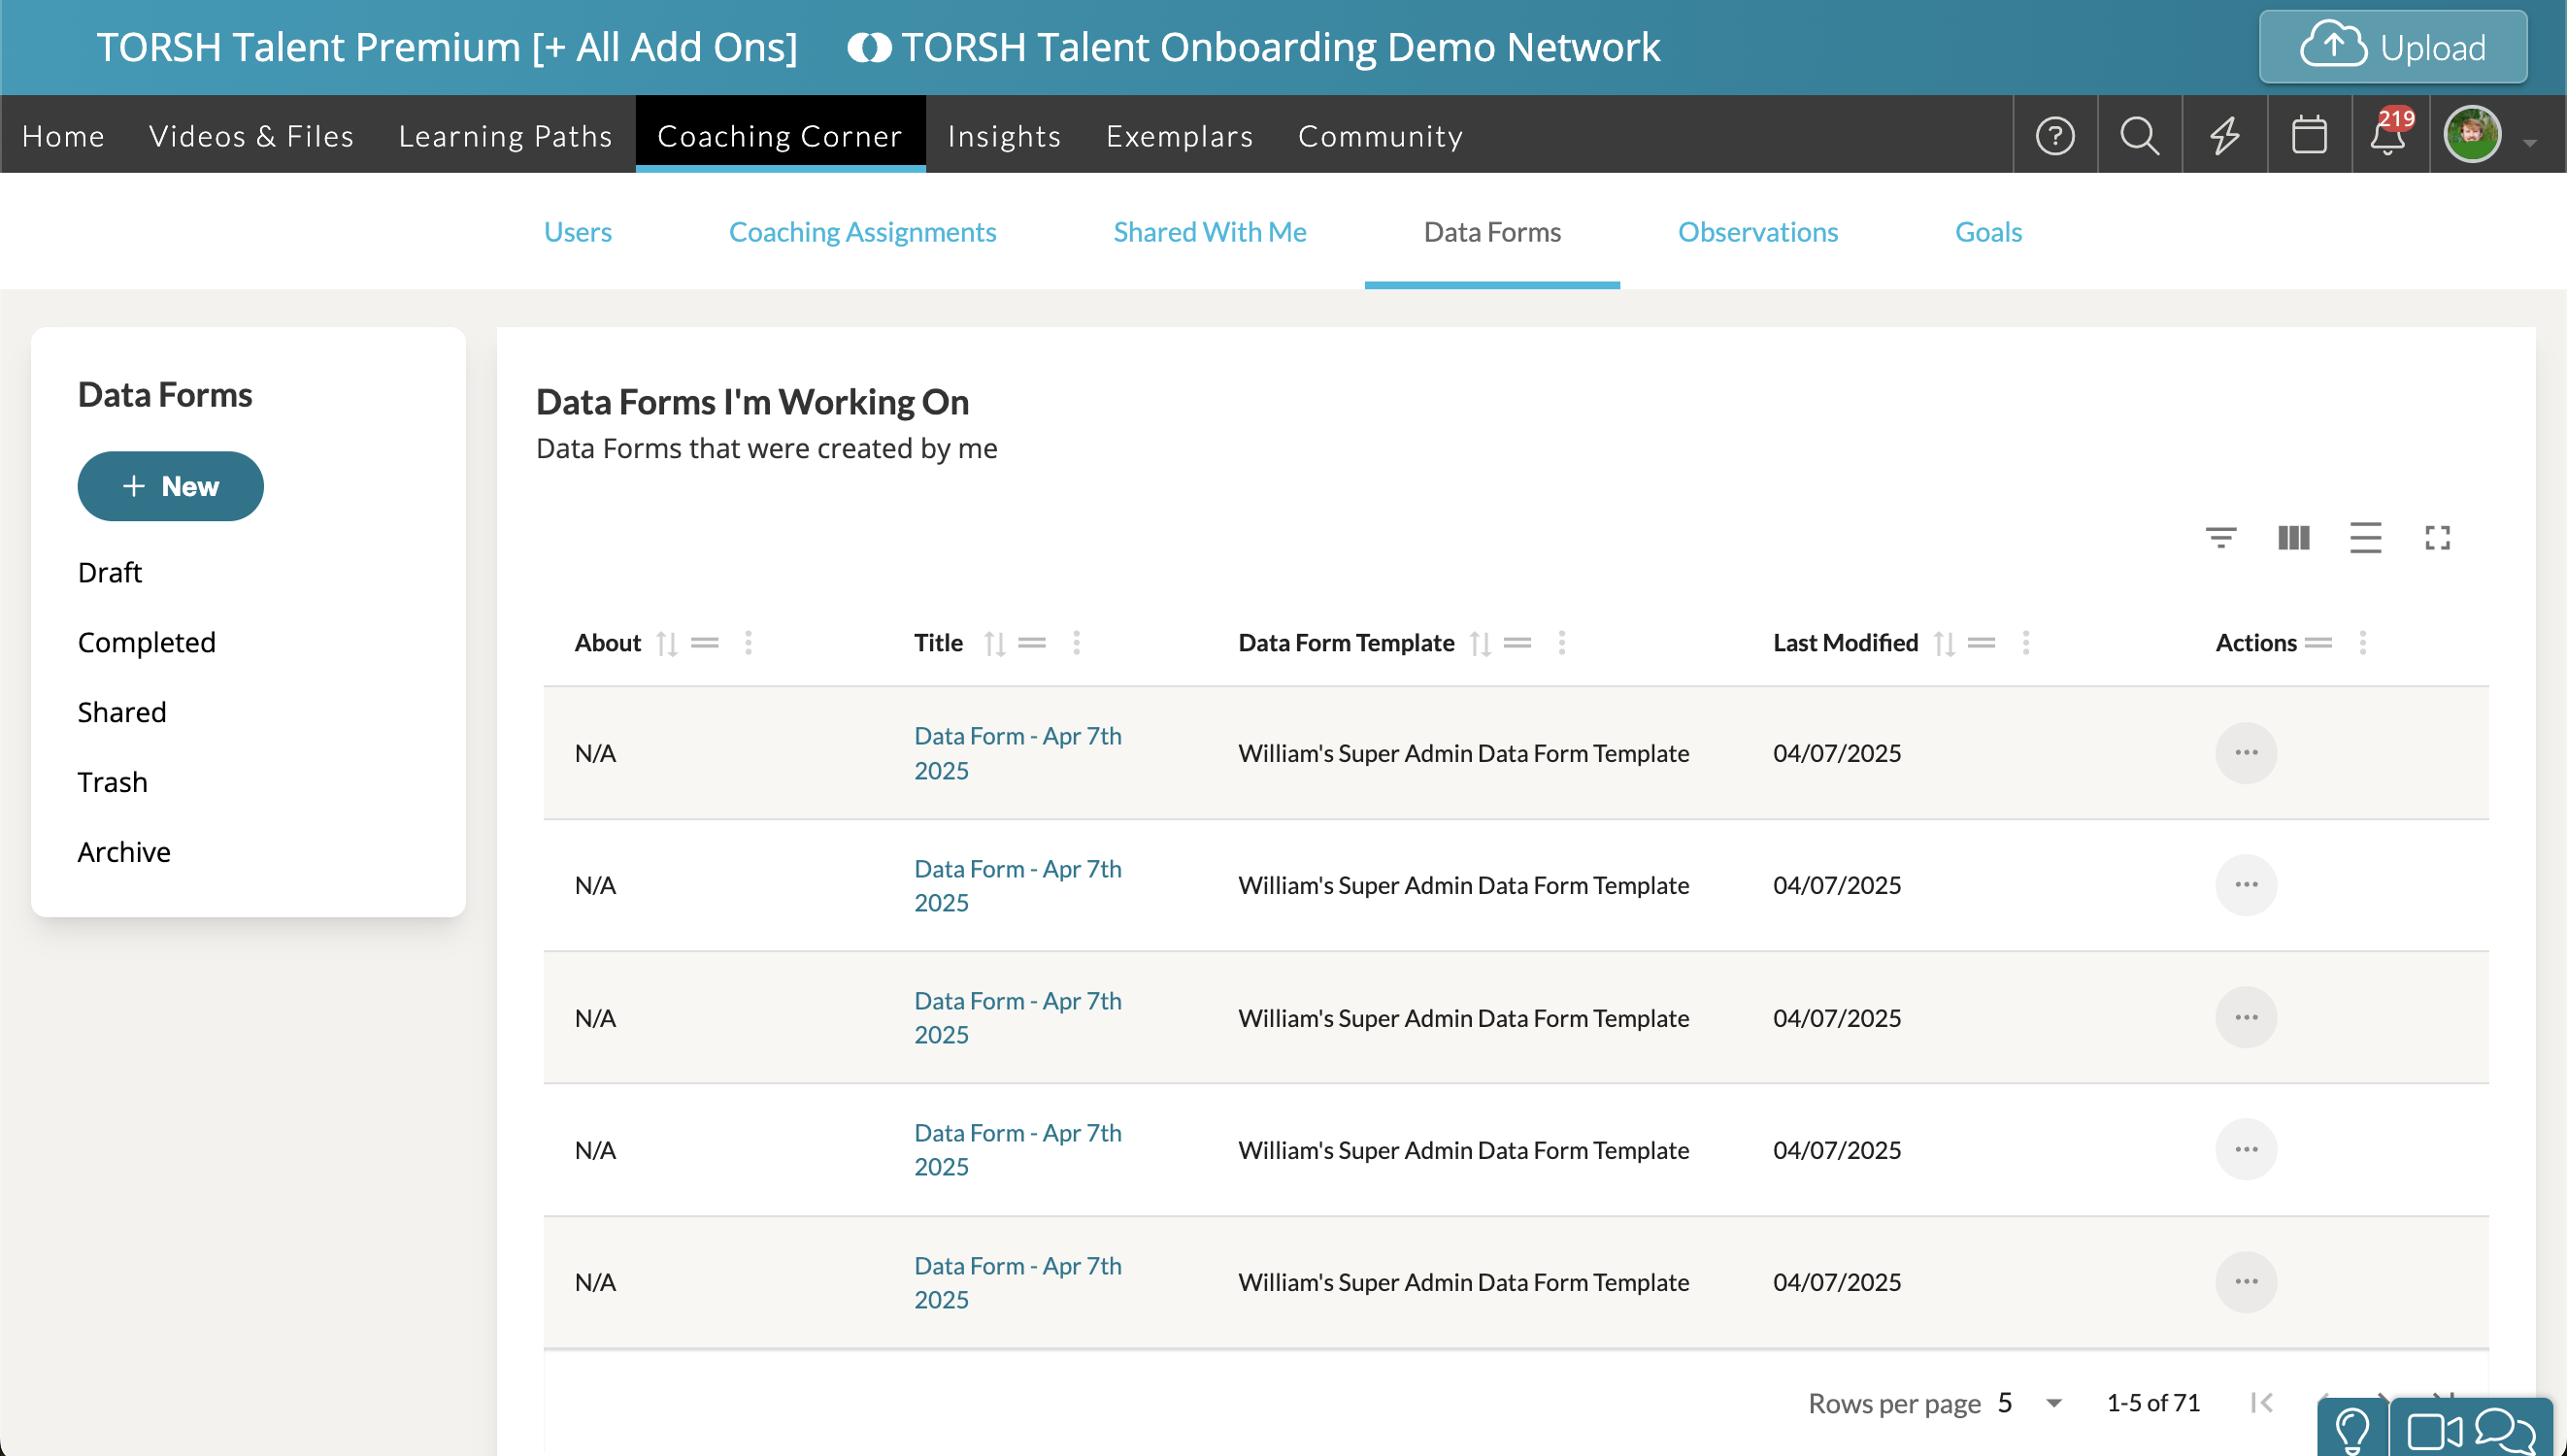Image resolution: width=2567 pixels, height=1456 pixels.
Task: Expand user profile avatar menu arrow
Action: tap(2529, 143)
